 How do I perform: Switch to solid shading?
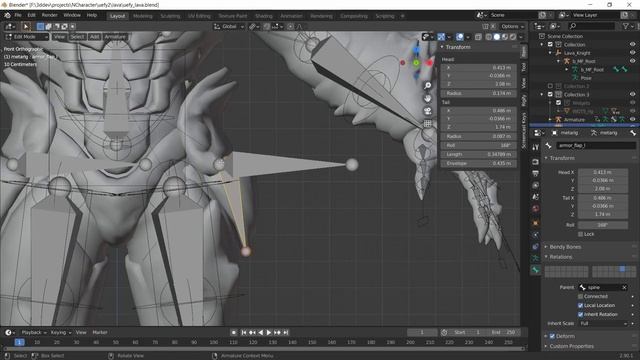click(497, 37)
